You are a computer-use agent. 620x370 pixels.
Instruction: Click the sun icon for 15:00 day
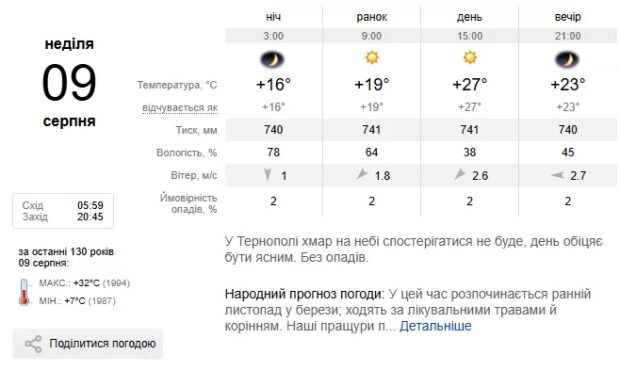[470, 57]
